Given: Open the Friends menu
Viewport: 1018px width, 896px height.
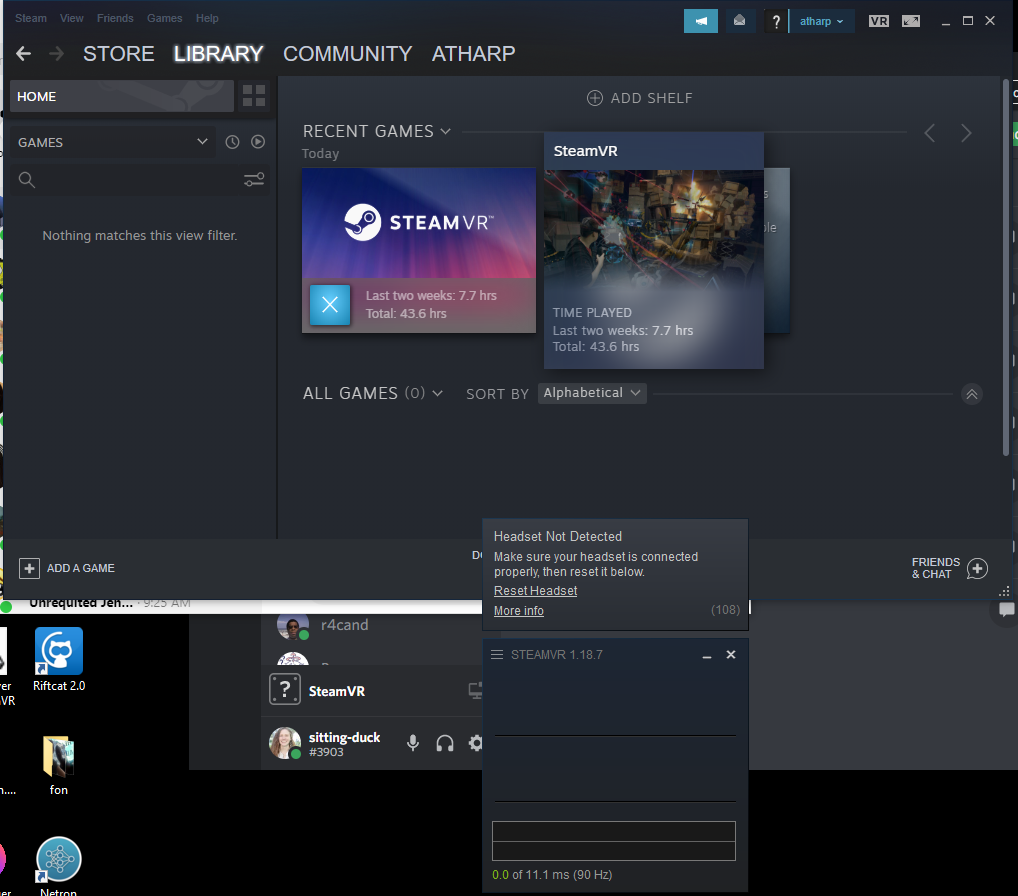Looking at the screenshot, I should 115,17.
